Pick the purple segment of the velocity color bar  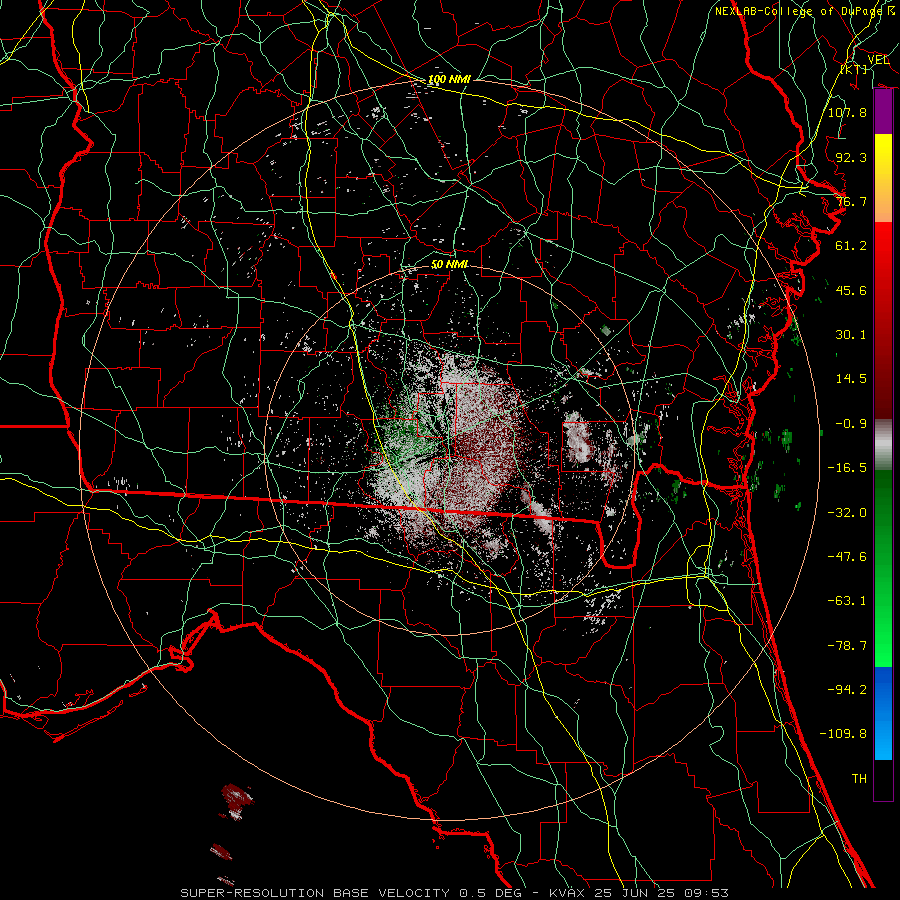click(x=883, y=112)
